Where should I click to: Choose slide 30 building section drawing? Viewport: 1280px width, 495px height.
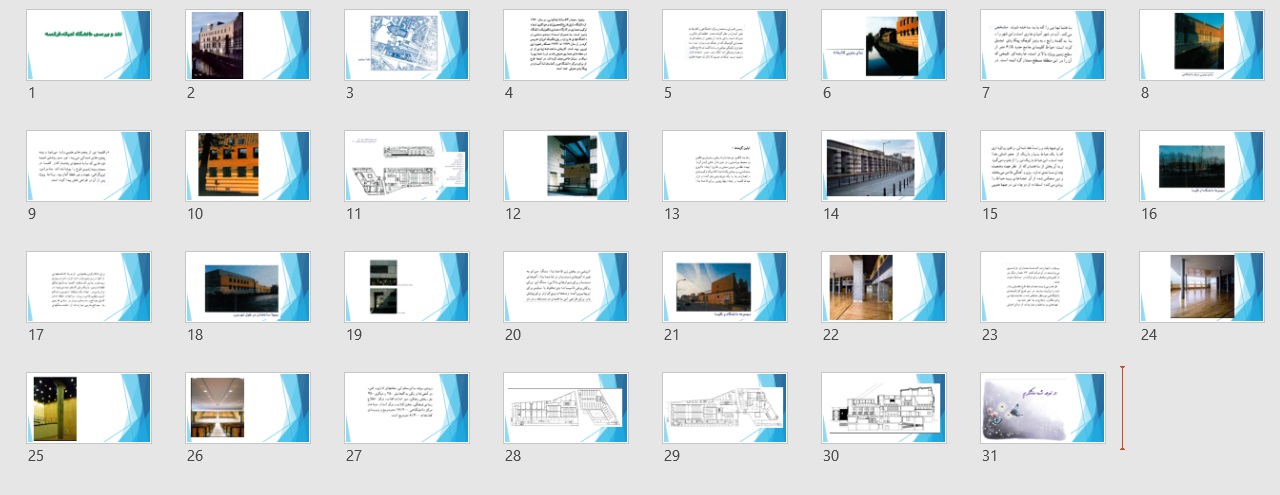pyautogui.click(x=884, y=408)
